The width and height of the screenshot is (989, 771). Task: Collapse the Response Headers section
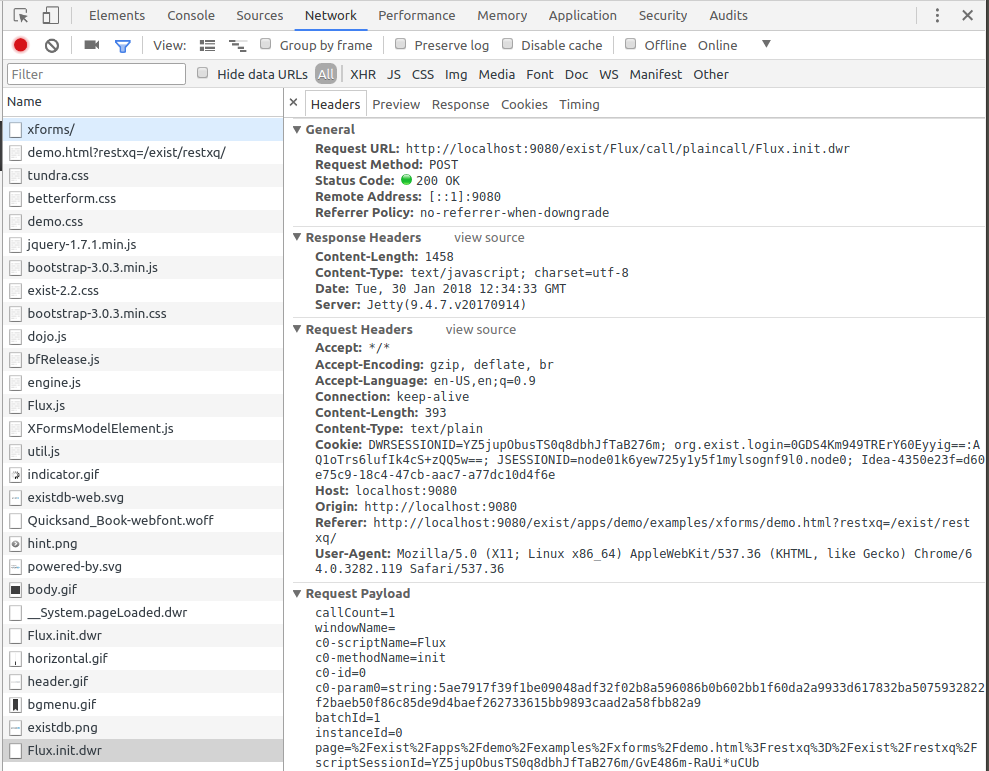[x=297, y=237]
